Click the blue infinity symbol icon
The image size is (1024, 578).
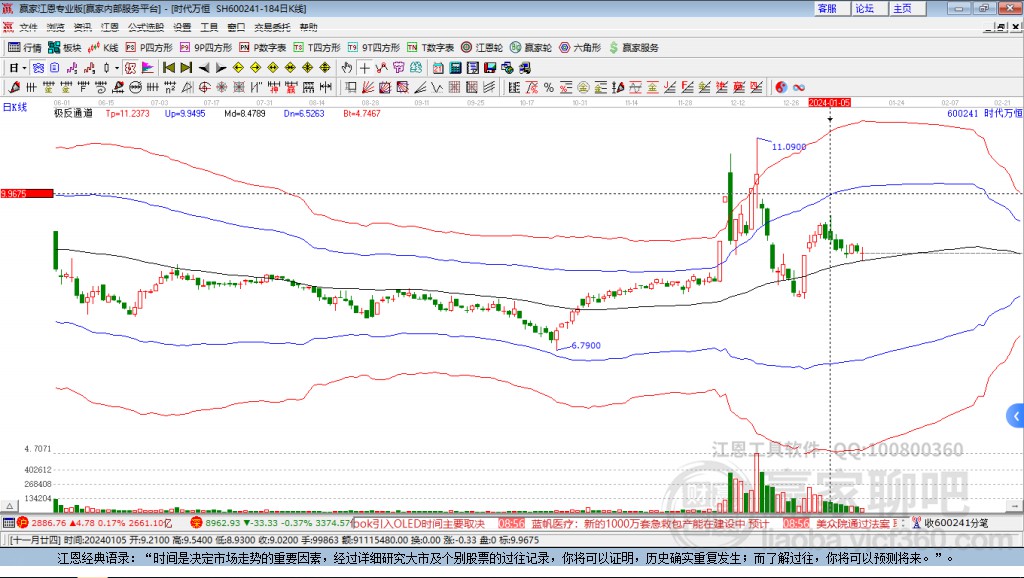tap(798, 88)
